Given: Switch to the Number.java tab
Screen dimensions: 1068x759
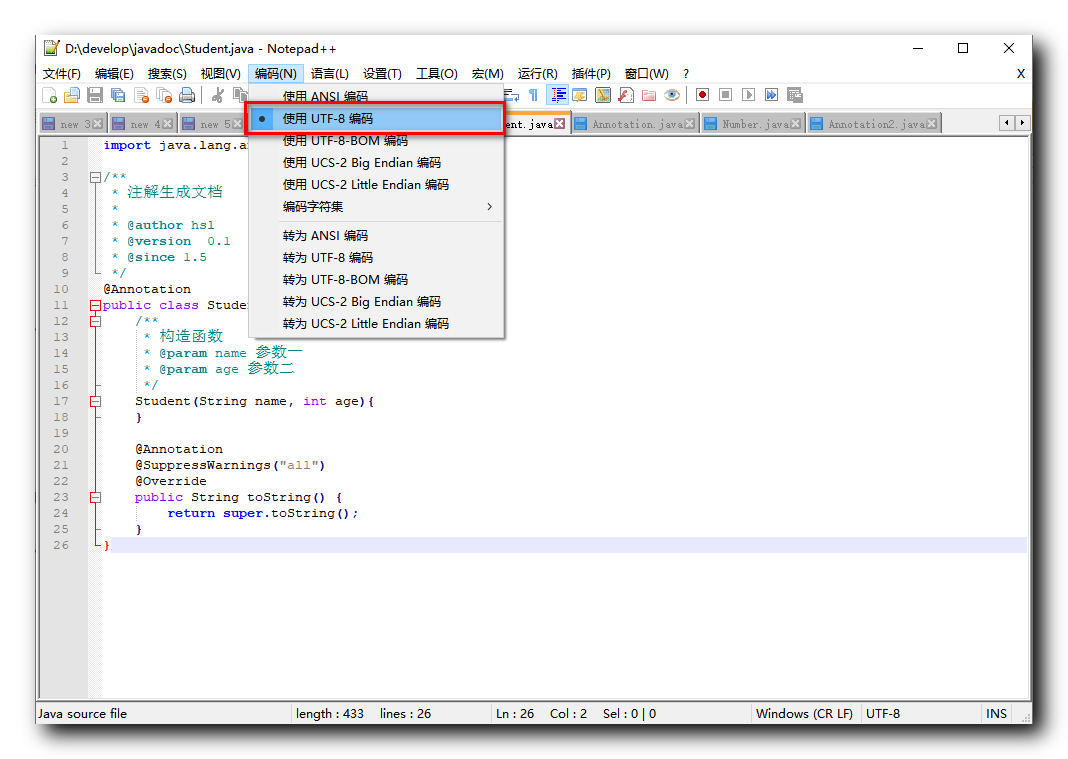Looking at the screenshot, I should point(754,123).
